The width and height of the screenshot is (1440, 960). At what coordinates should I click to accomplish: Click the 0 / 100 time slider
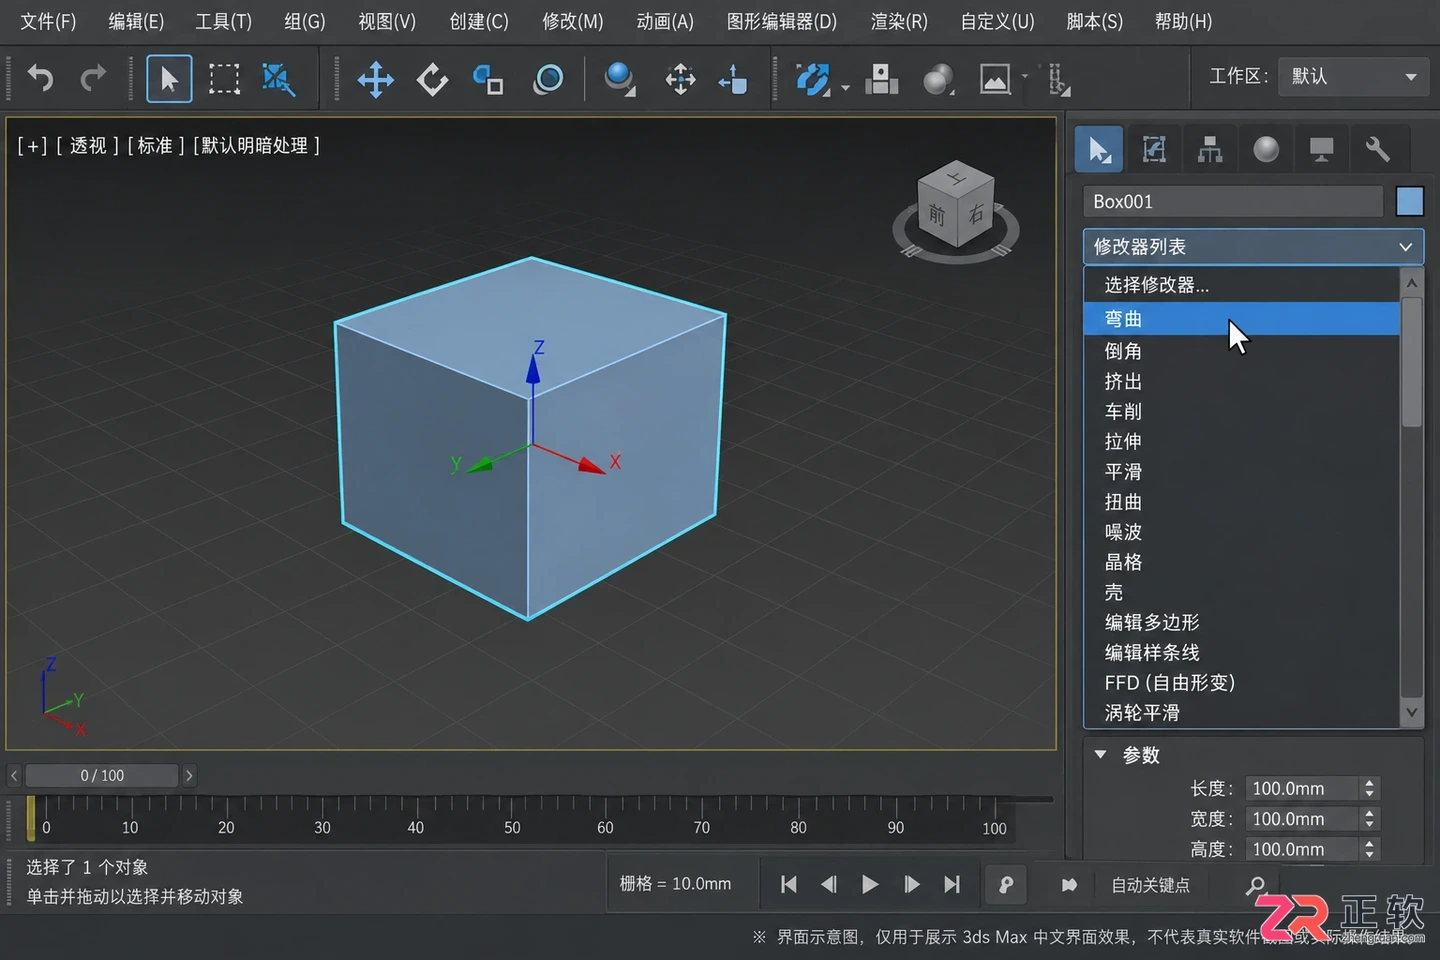pos(102,776)
